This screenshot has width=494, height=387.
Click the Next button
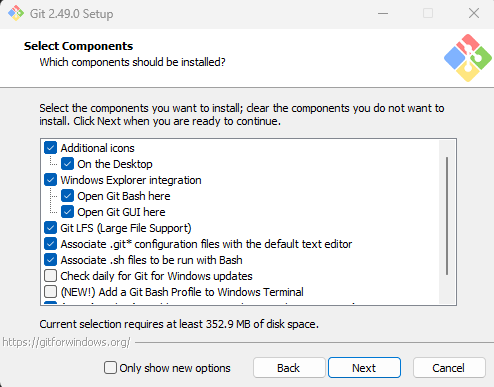point(364,368)
